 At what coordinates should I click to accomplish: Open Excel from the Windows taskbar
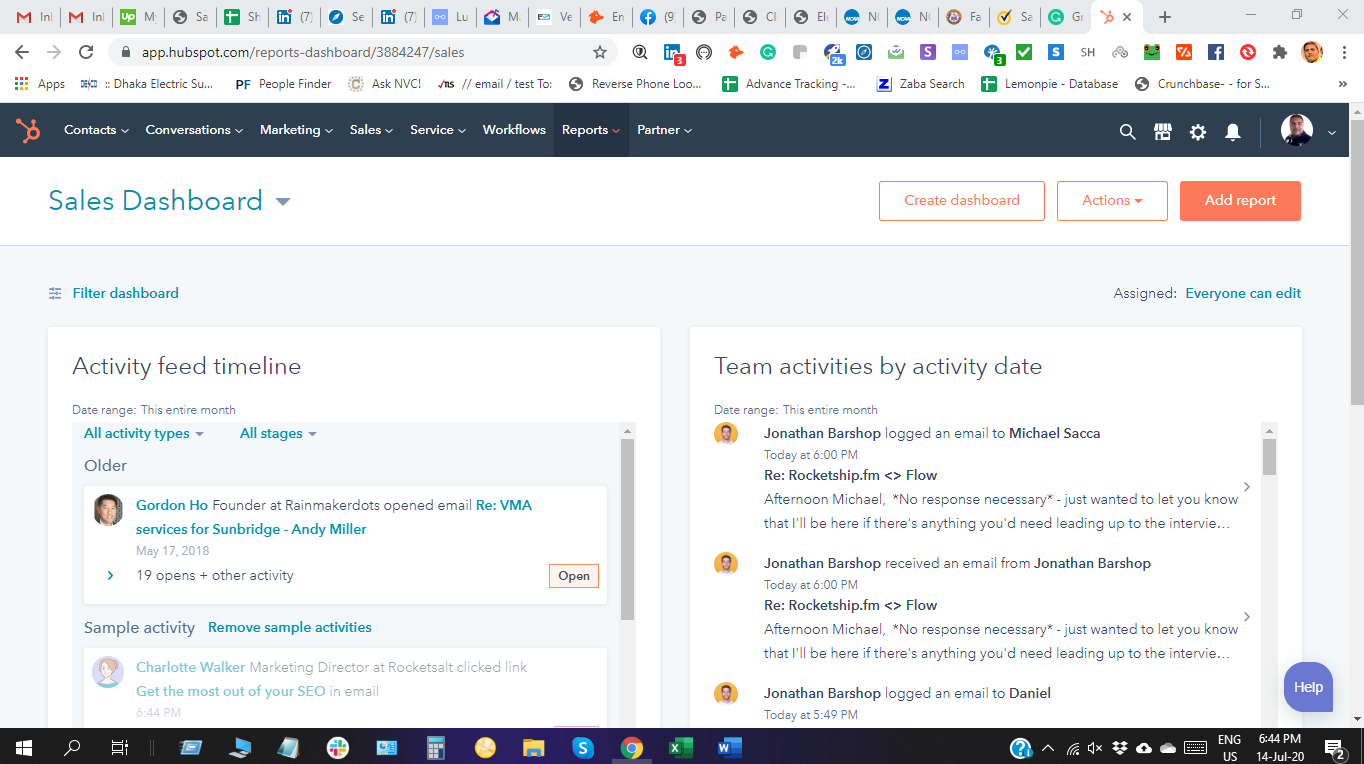[680, 747]
